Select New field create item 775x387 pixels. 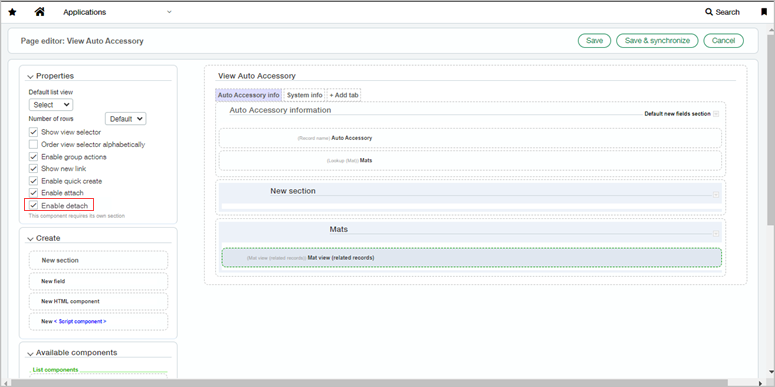98,281
